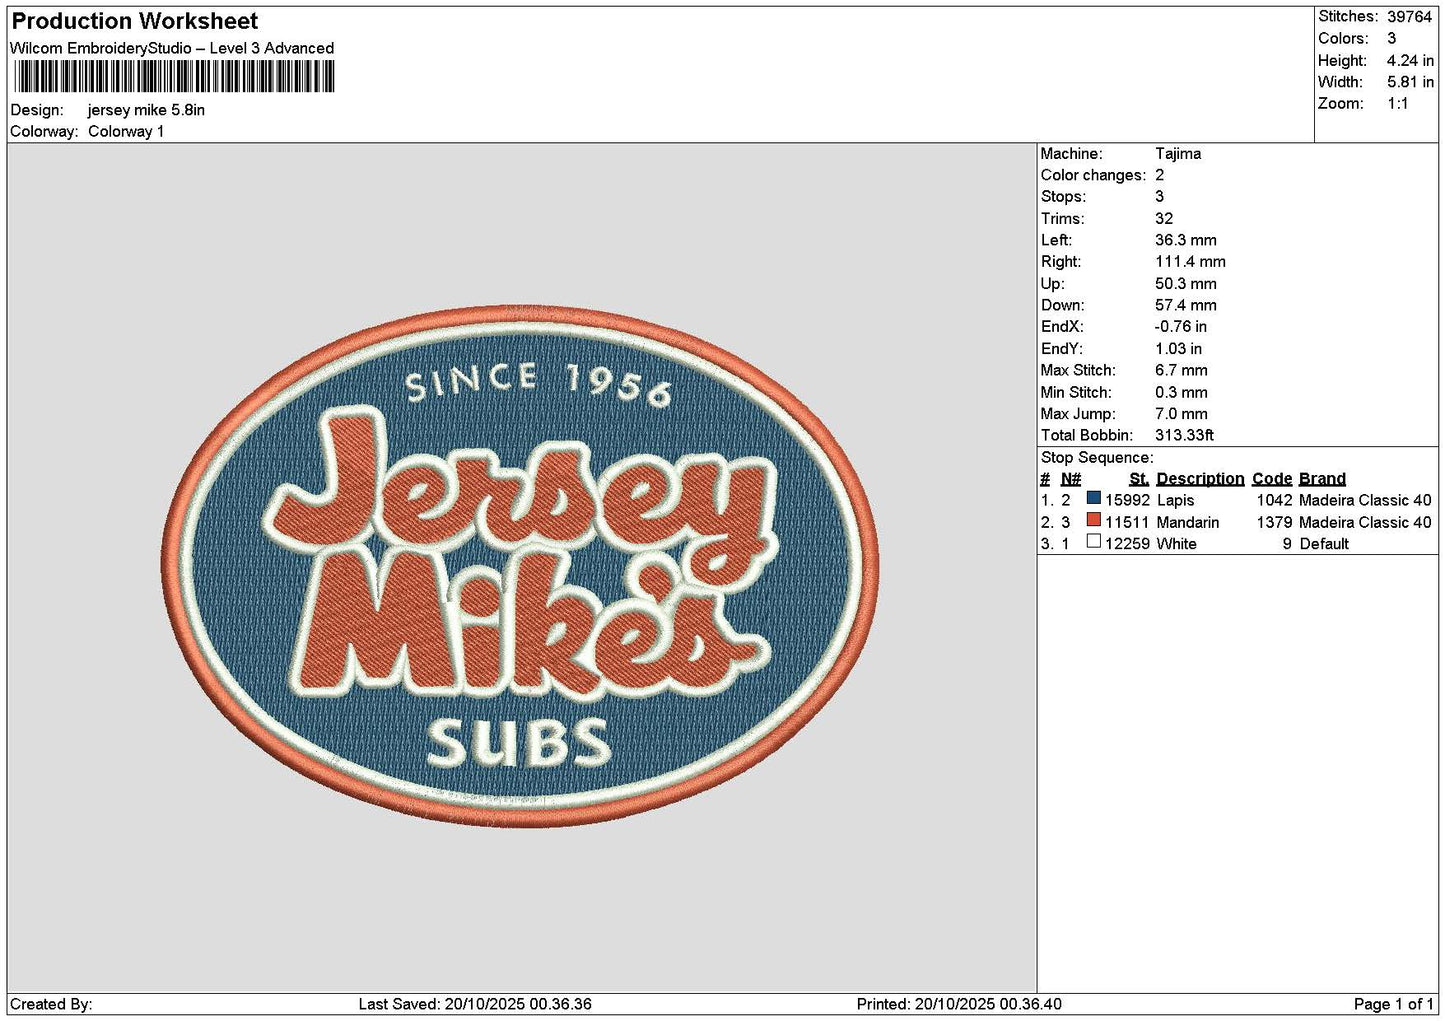Screen dimensions: 1445x1021
Task: Click the Trims value 32
Action: click(1164, 219)
